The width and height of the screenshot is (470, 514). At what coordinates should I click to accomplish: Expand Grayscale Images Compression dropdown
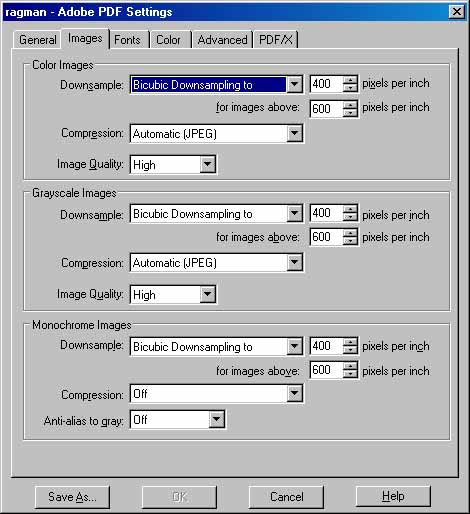pos(294,262)
